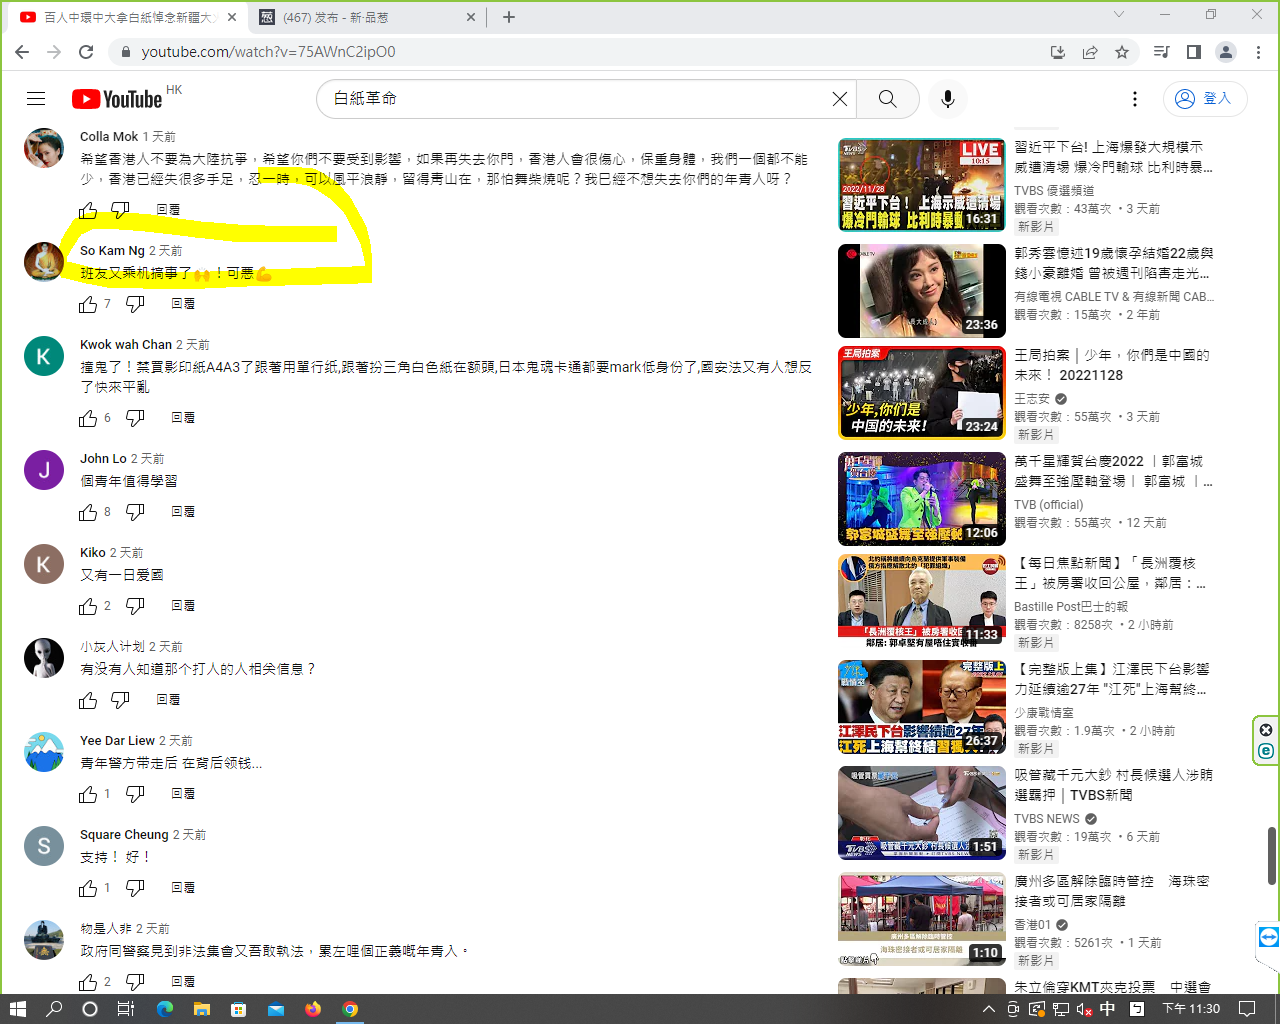
Task: Select the YouTube video browser tab
Action: pos(128,17)
